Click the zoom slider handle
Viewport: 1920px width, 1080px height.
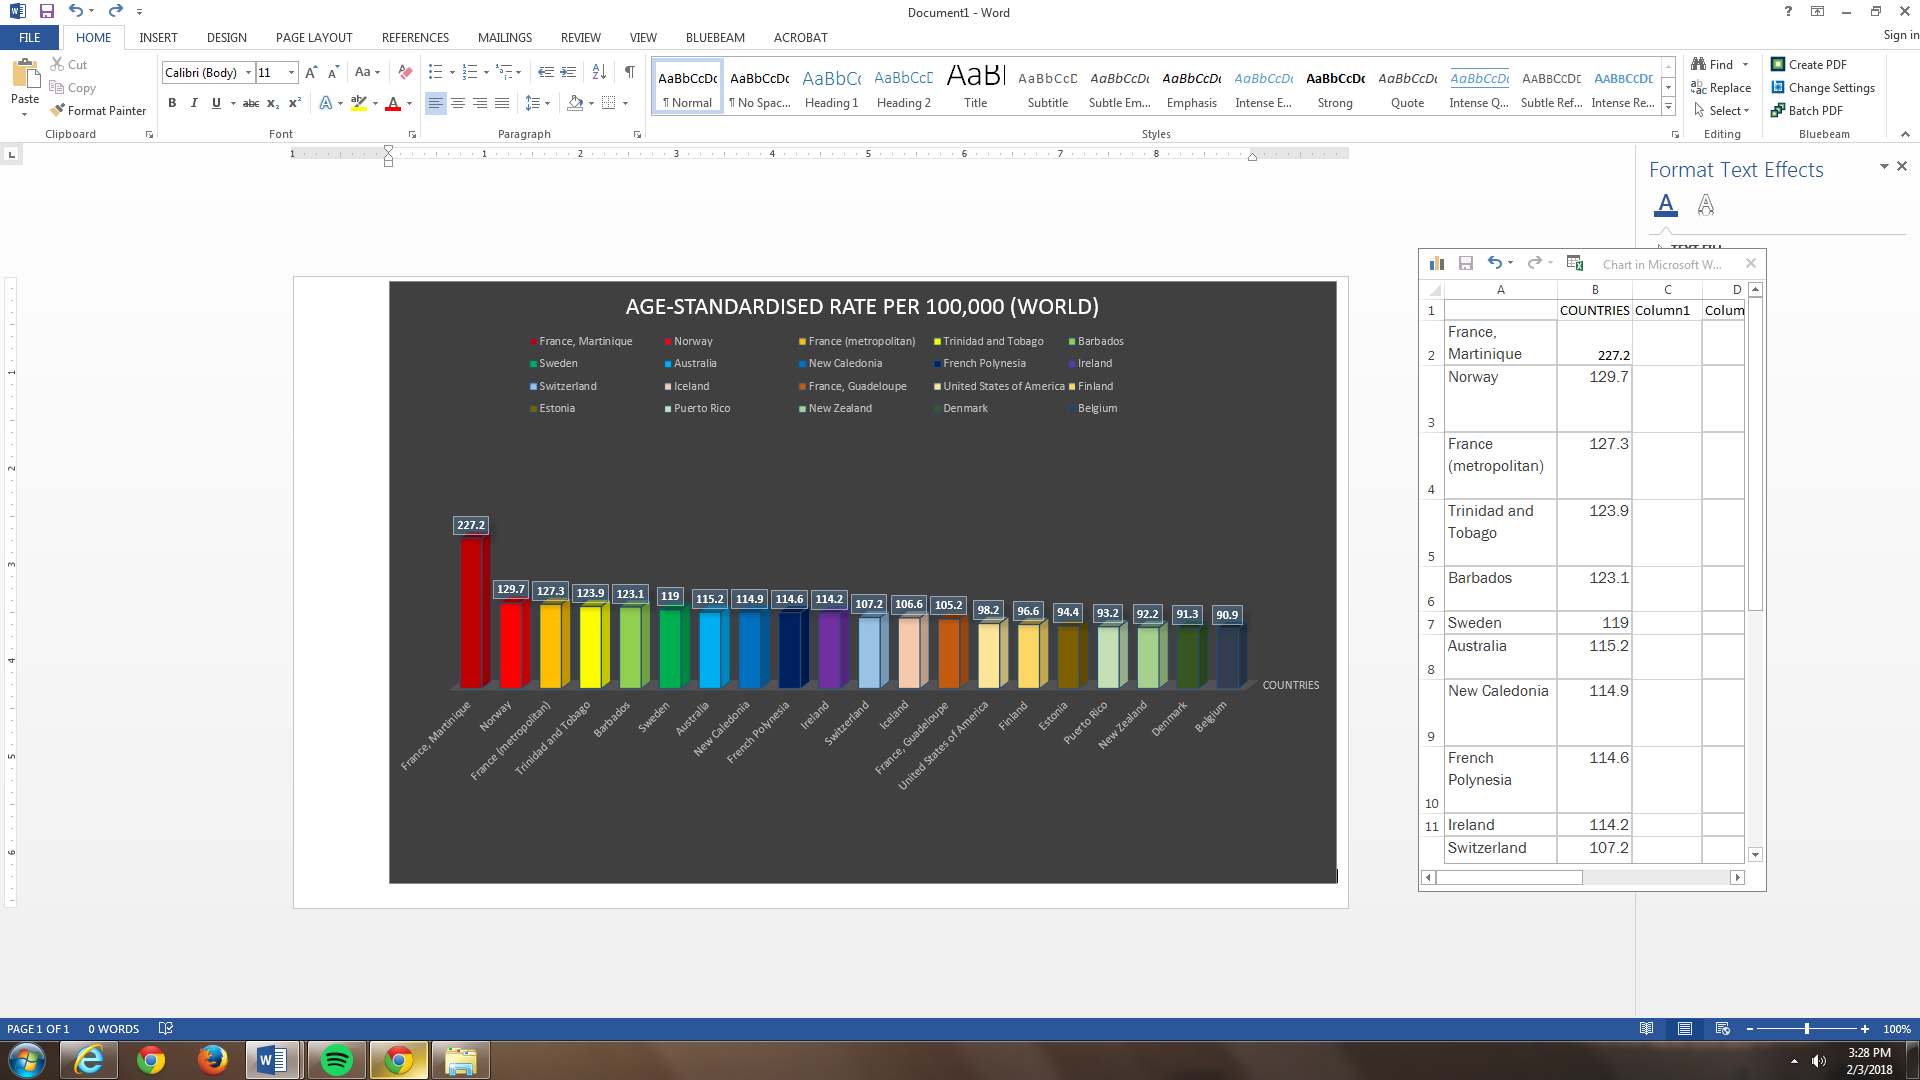1806,1029
